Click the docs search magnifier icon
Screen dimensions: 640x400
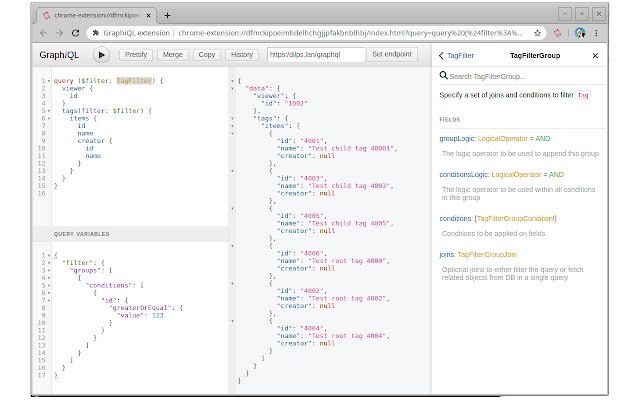coord(443,76)
